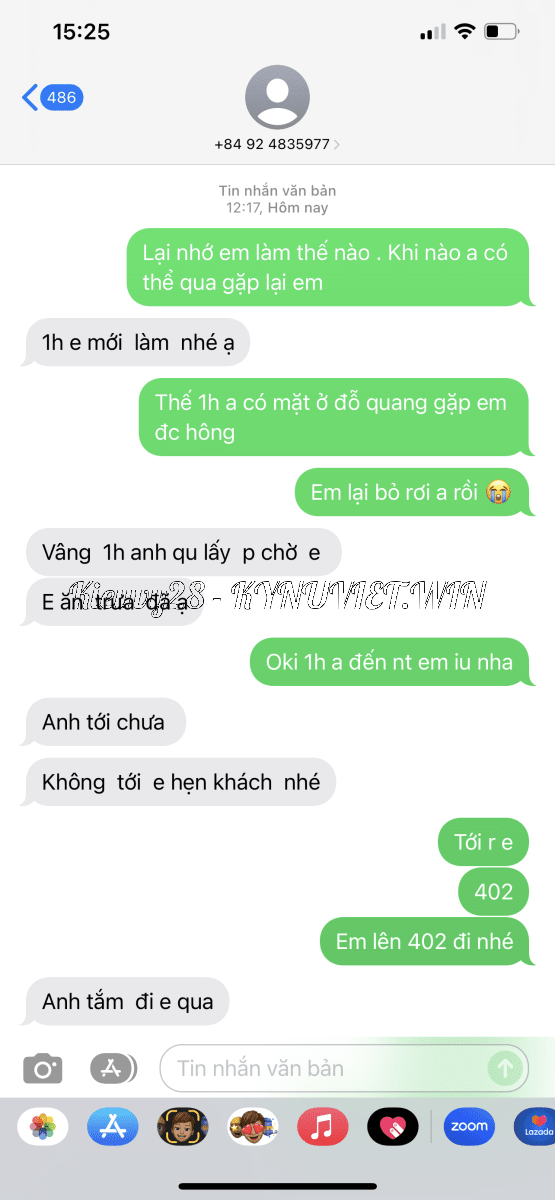Tap the contact avatar picture

click(x=277, y=97)
